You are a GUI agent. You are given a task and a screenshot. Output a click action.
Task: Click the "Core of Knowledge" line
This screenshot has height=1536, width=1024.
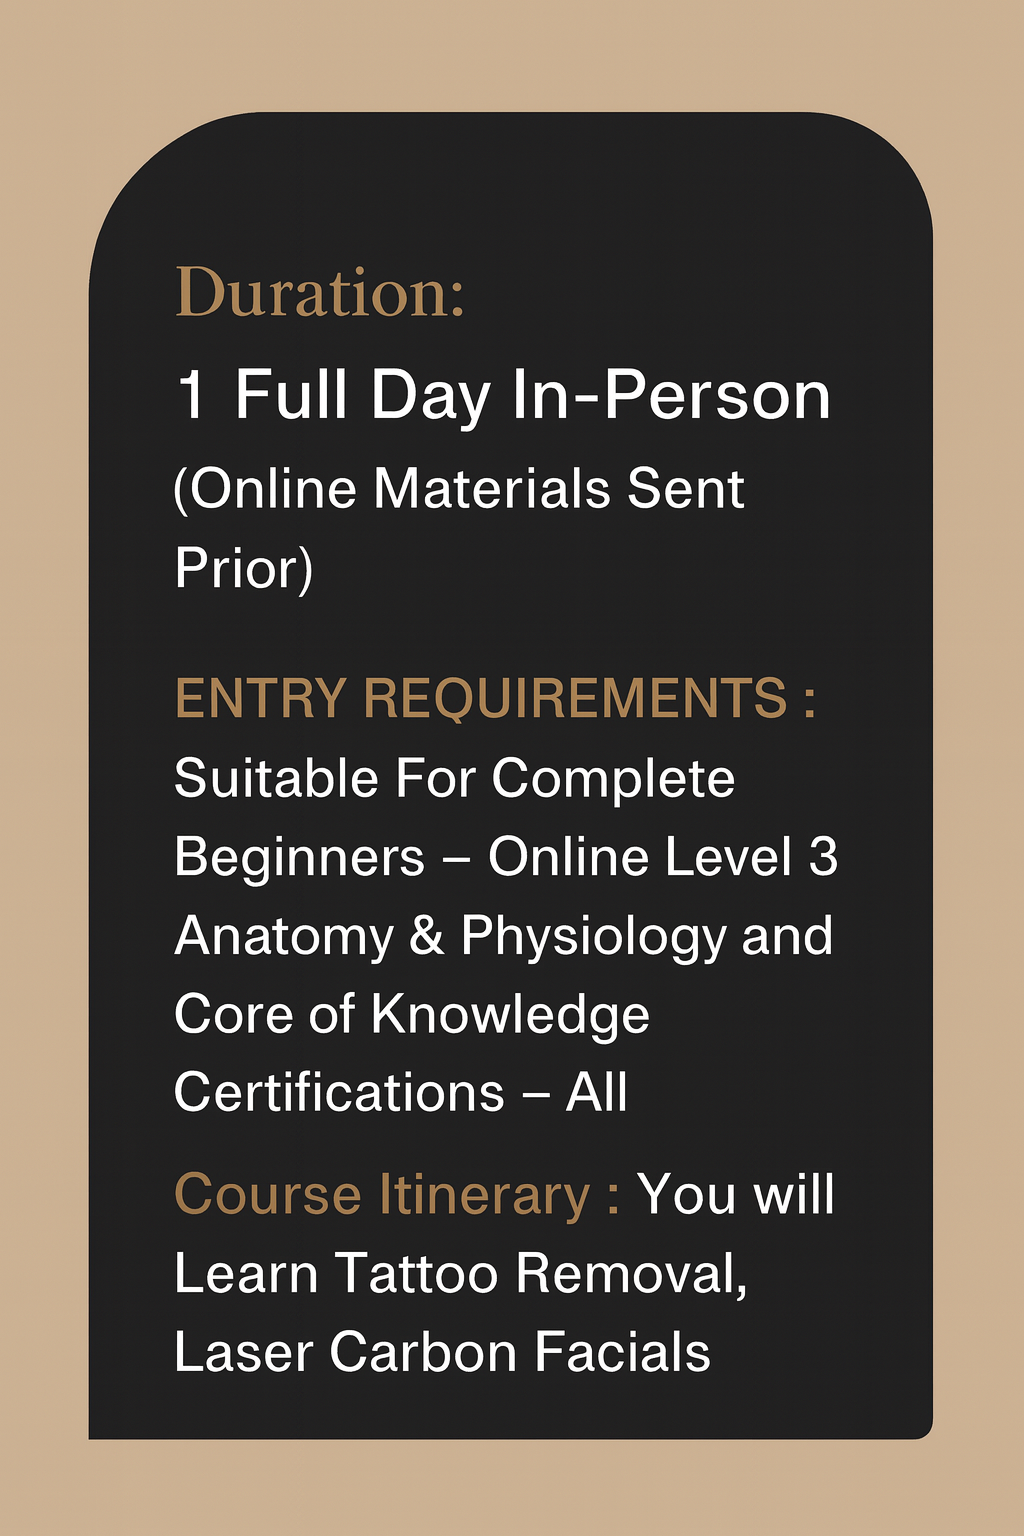411,1014
